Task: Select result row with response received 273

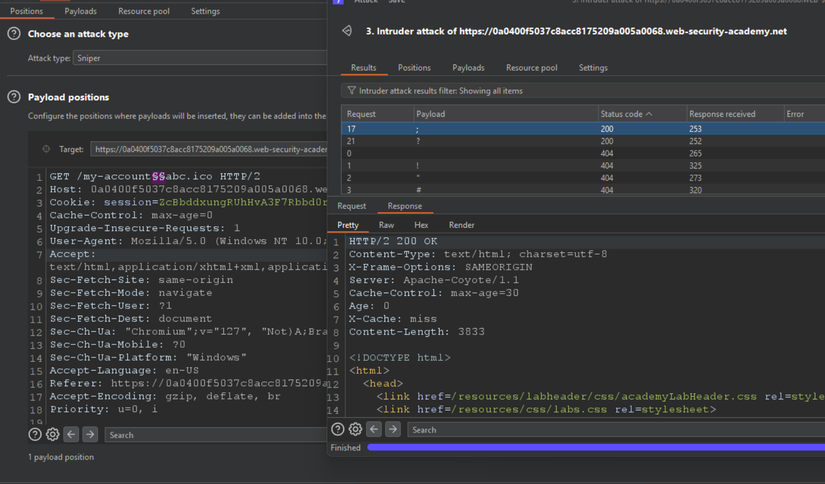Action: (583, 178)
